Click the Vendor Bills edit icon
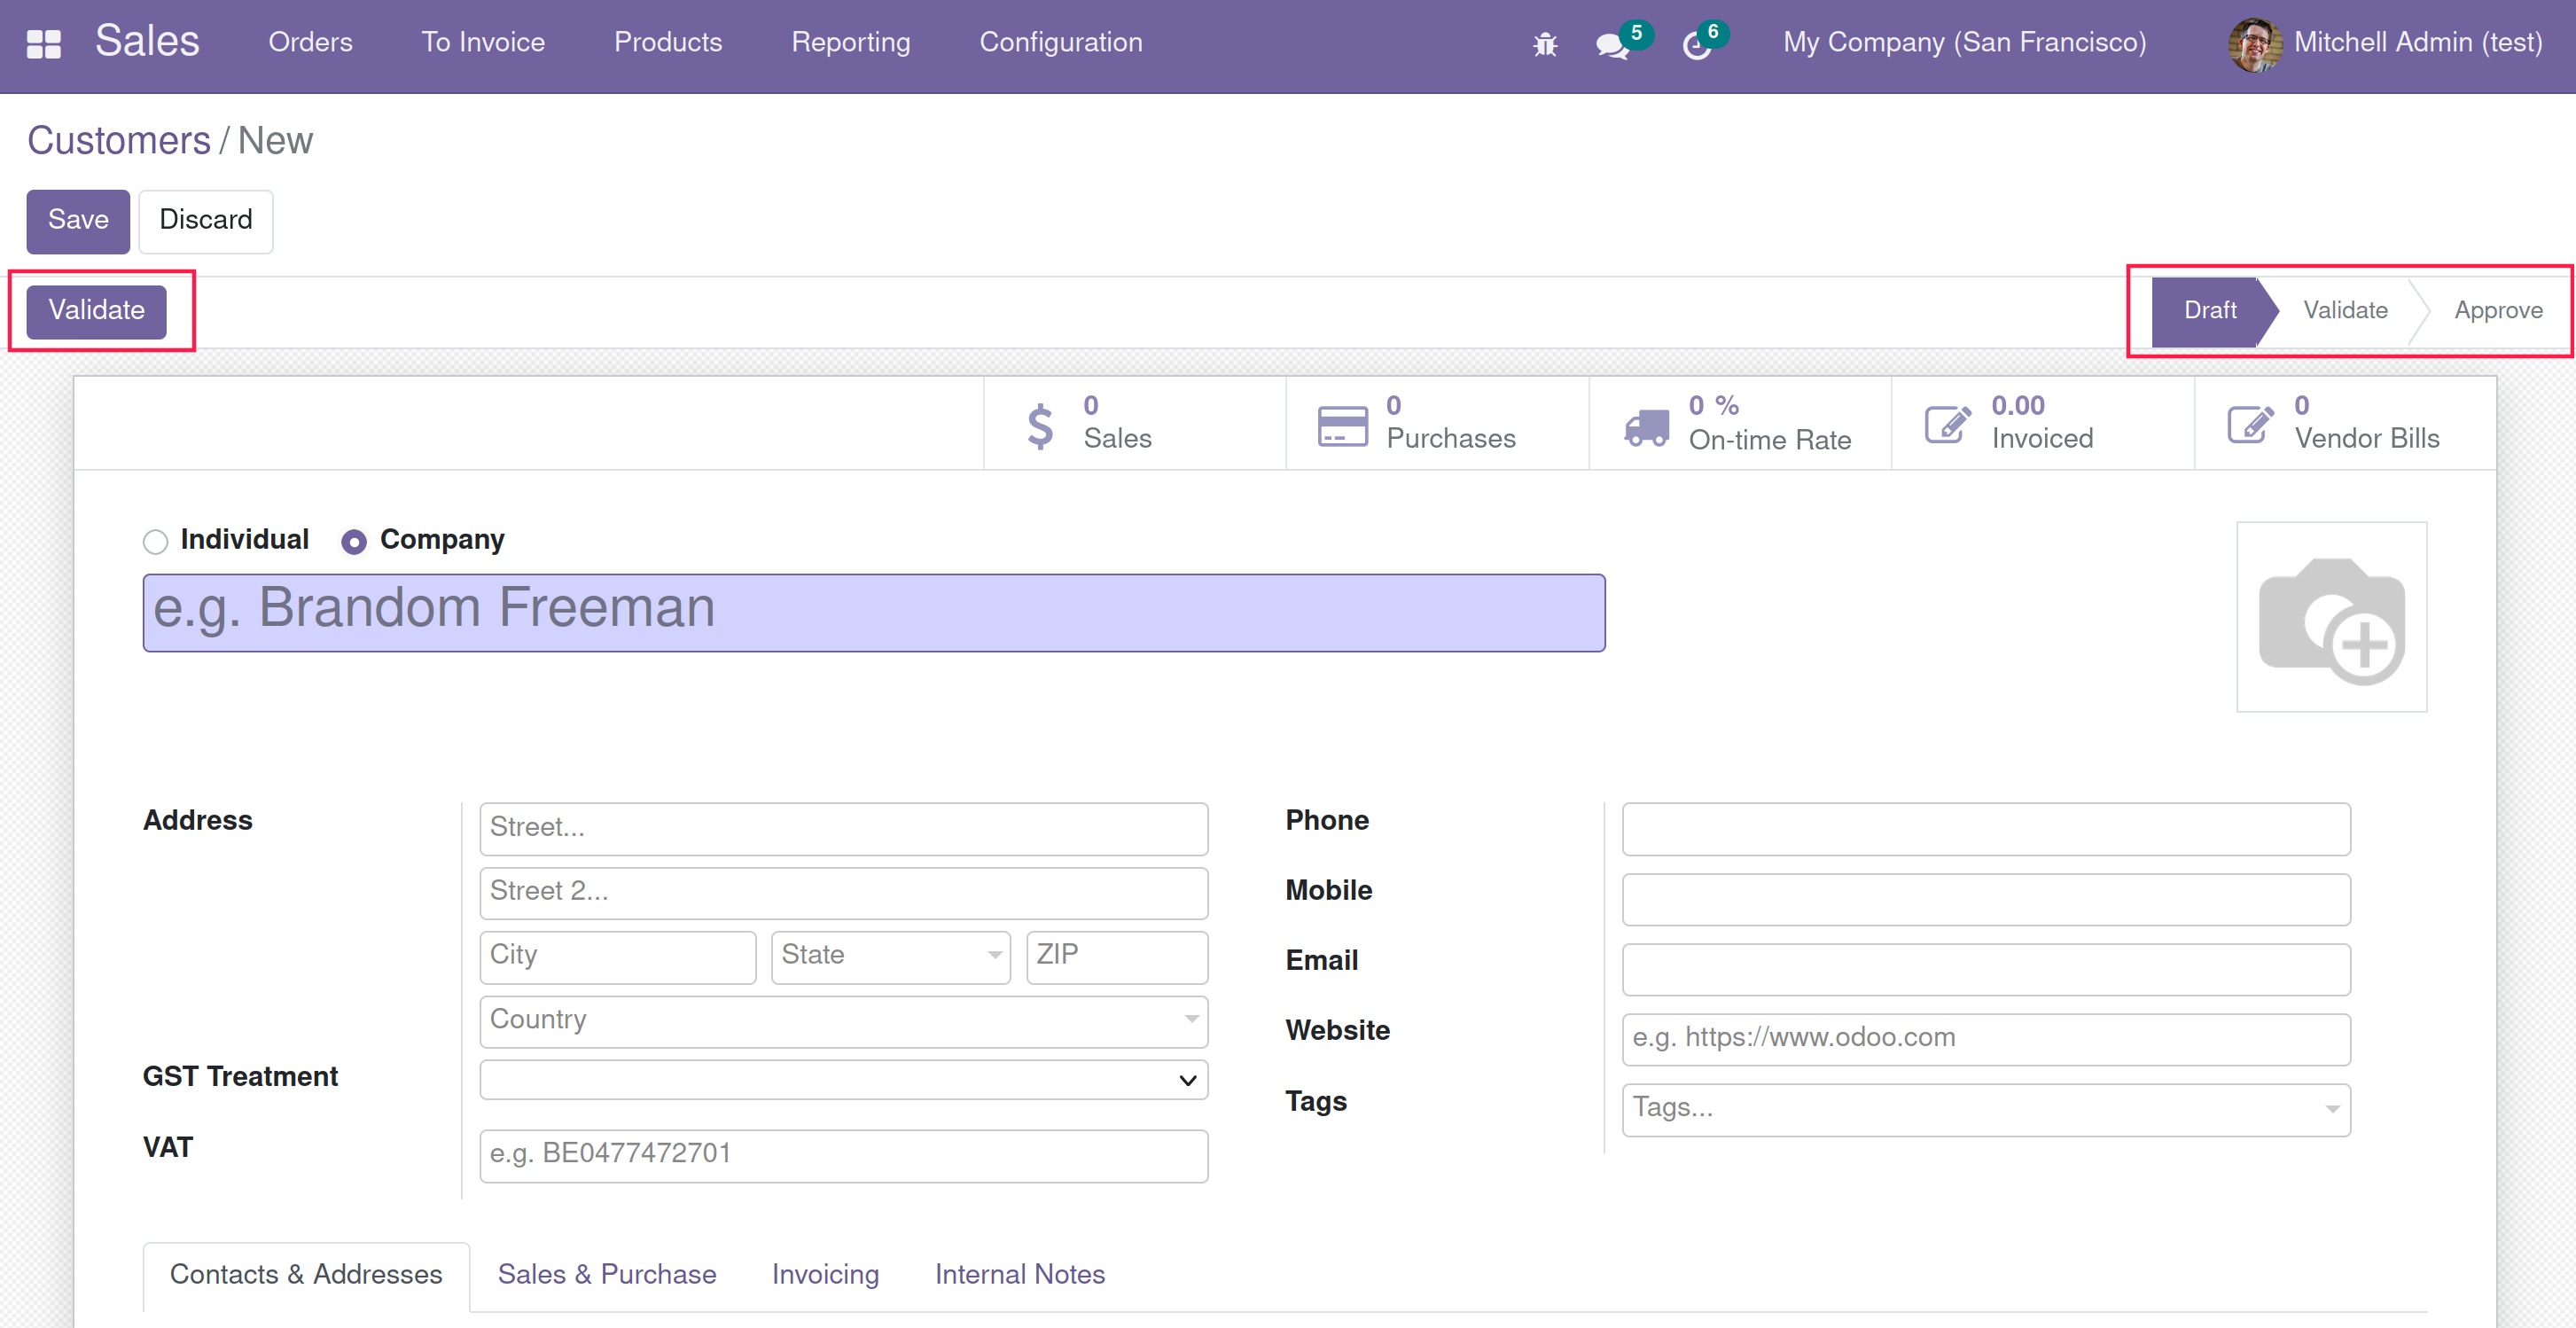This screenshot has width=2576, height=1328. [x=2250, y=425]
